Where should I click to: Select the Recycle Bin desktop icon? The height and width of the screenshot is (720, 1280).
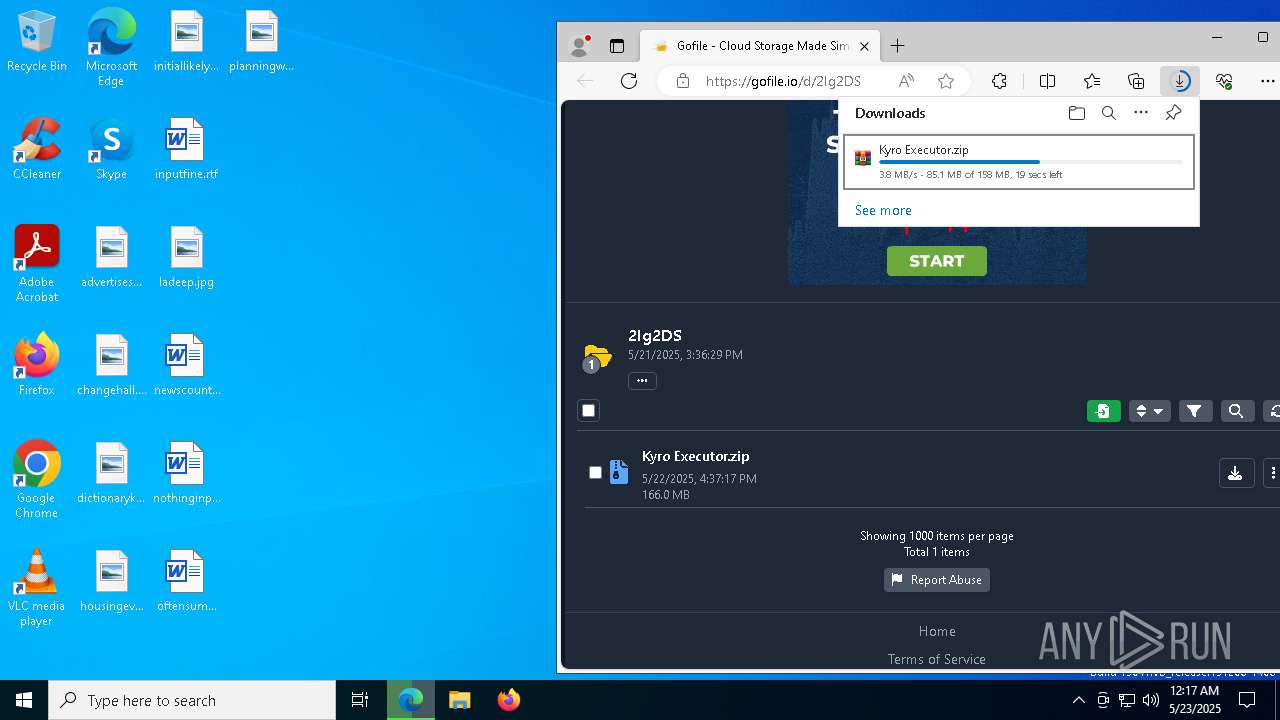[36, 42]
